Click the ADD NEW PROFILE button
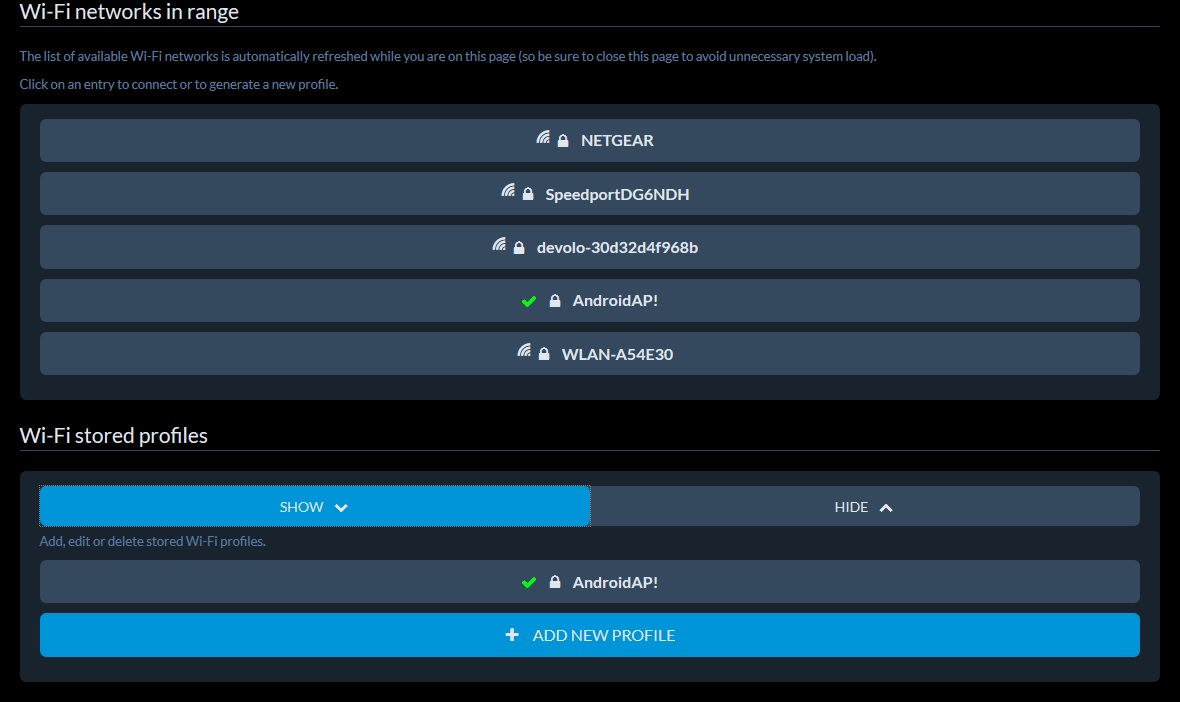The width and height of the screenshot is (1180, 702). pyautogui.click(x=589, y=635)
